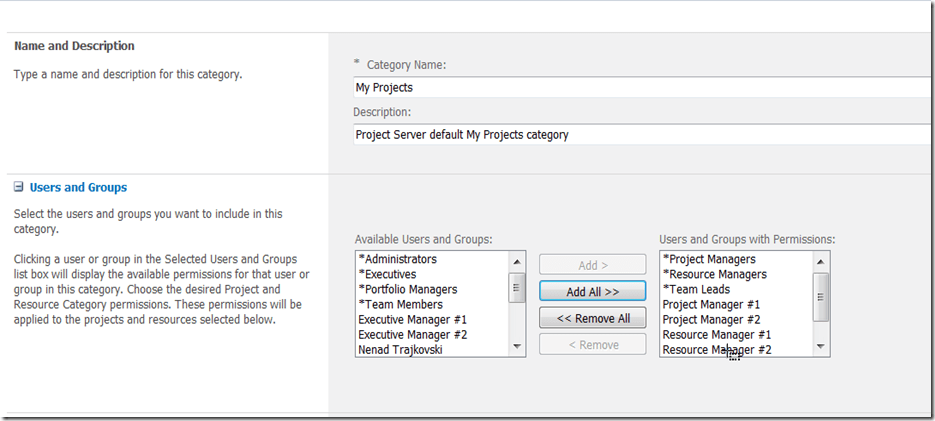Collapse the Users and Groups section icon

point(18,187)
